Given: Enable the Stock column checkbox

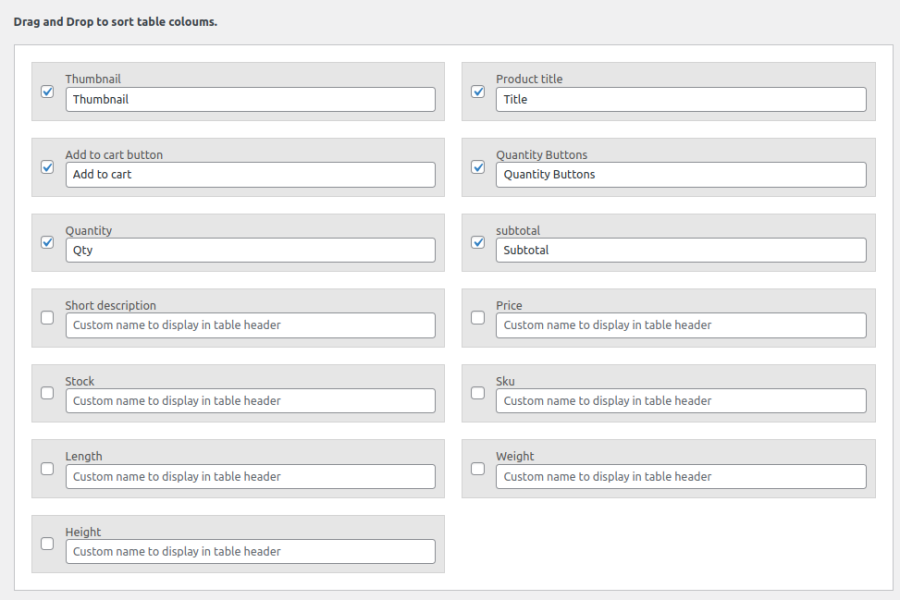Looking at the screenshot, I should [47, 393].
